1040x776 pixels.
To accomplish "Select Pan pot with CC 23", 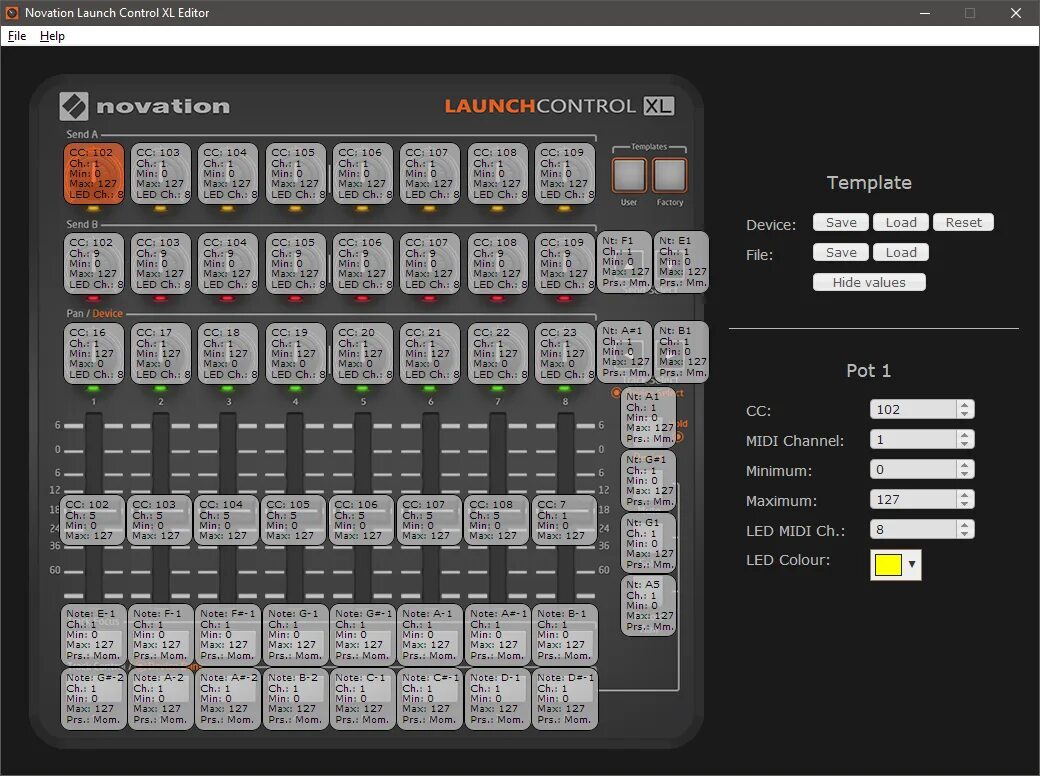I will 564,354.
